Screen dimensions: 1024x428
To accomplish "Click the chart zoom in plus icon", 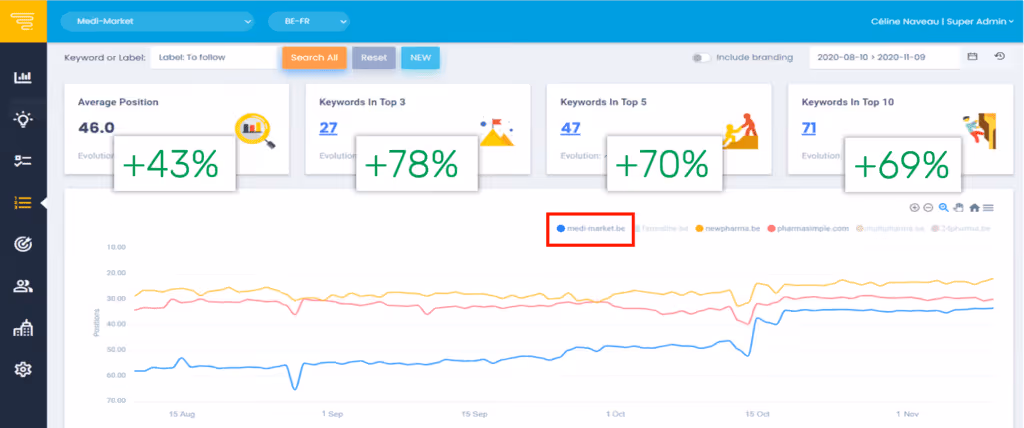I will (914, 208).
